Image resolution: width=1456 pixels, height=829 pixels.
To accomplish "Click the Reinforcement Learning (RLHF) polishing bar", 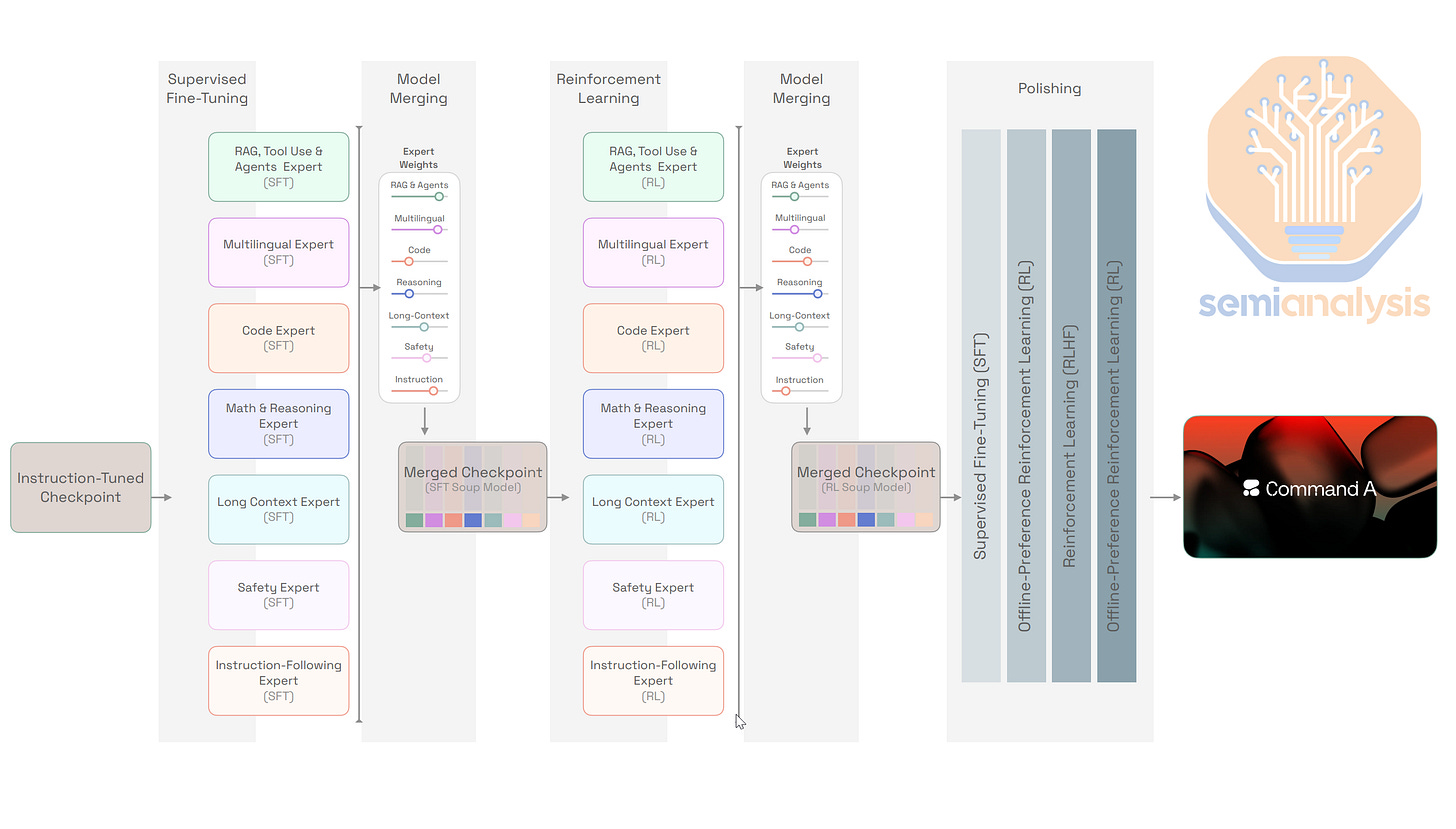I will [1071, 405].
